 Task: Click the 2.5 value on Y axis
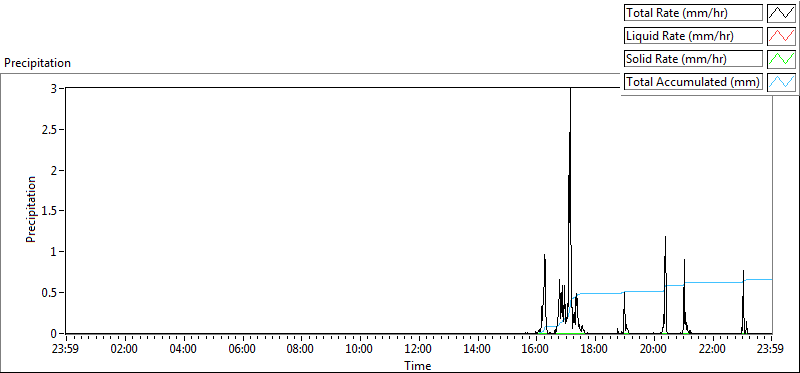point(49,130)
